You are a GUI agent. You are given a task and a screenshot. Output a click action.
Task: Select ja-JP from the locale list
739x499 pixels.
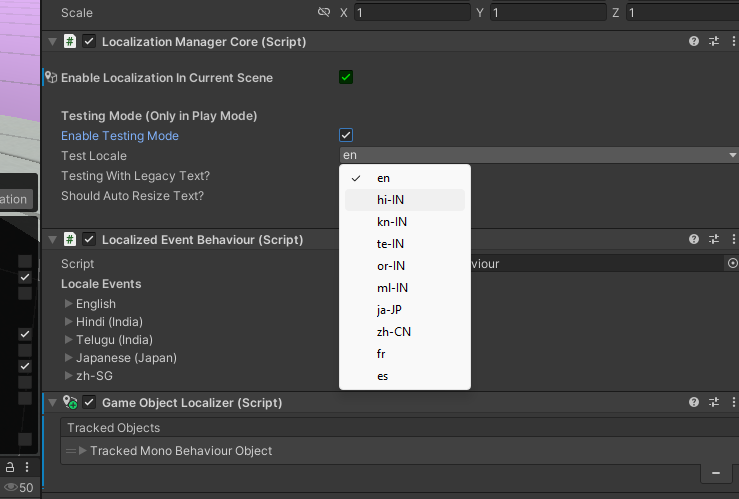click(405, 310)
